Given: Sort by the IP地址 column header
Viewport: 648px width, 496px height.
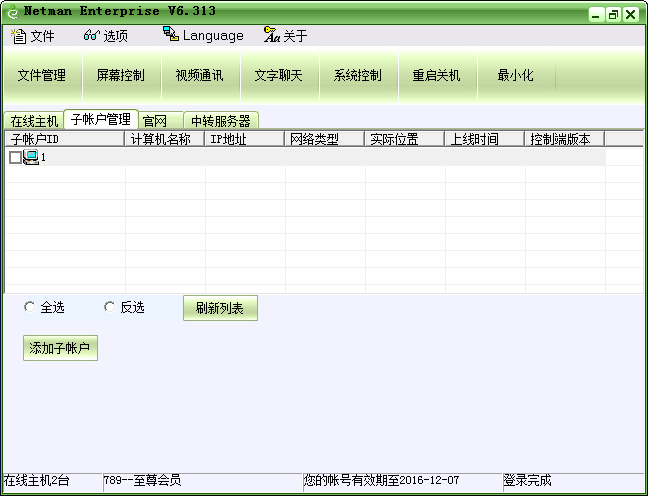Looking at the screenshot, I should tap(245, 139).
